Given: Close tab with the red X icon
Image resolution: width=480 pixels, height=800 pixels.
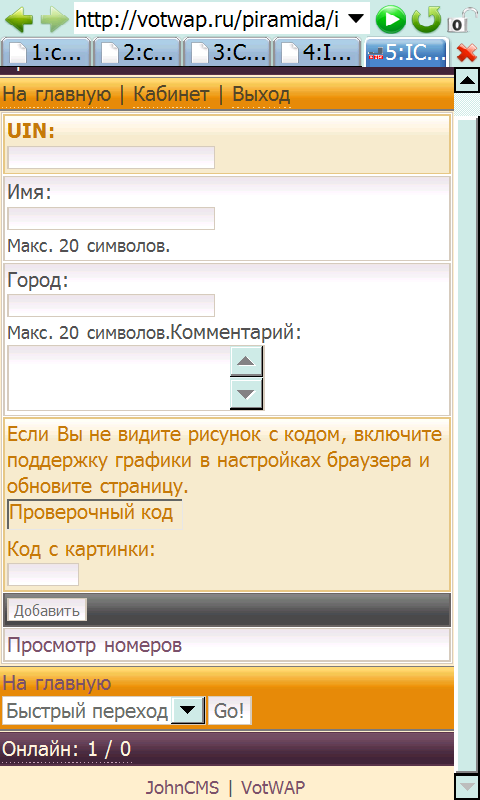Looking at the screenshot, I should 467,53.
